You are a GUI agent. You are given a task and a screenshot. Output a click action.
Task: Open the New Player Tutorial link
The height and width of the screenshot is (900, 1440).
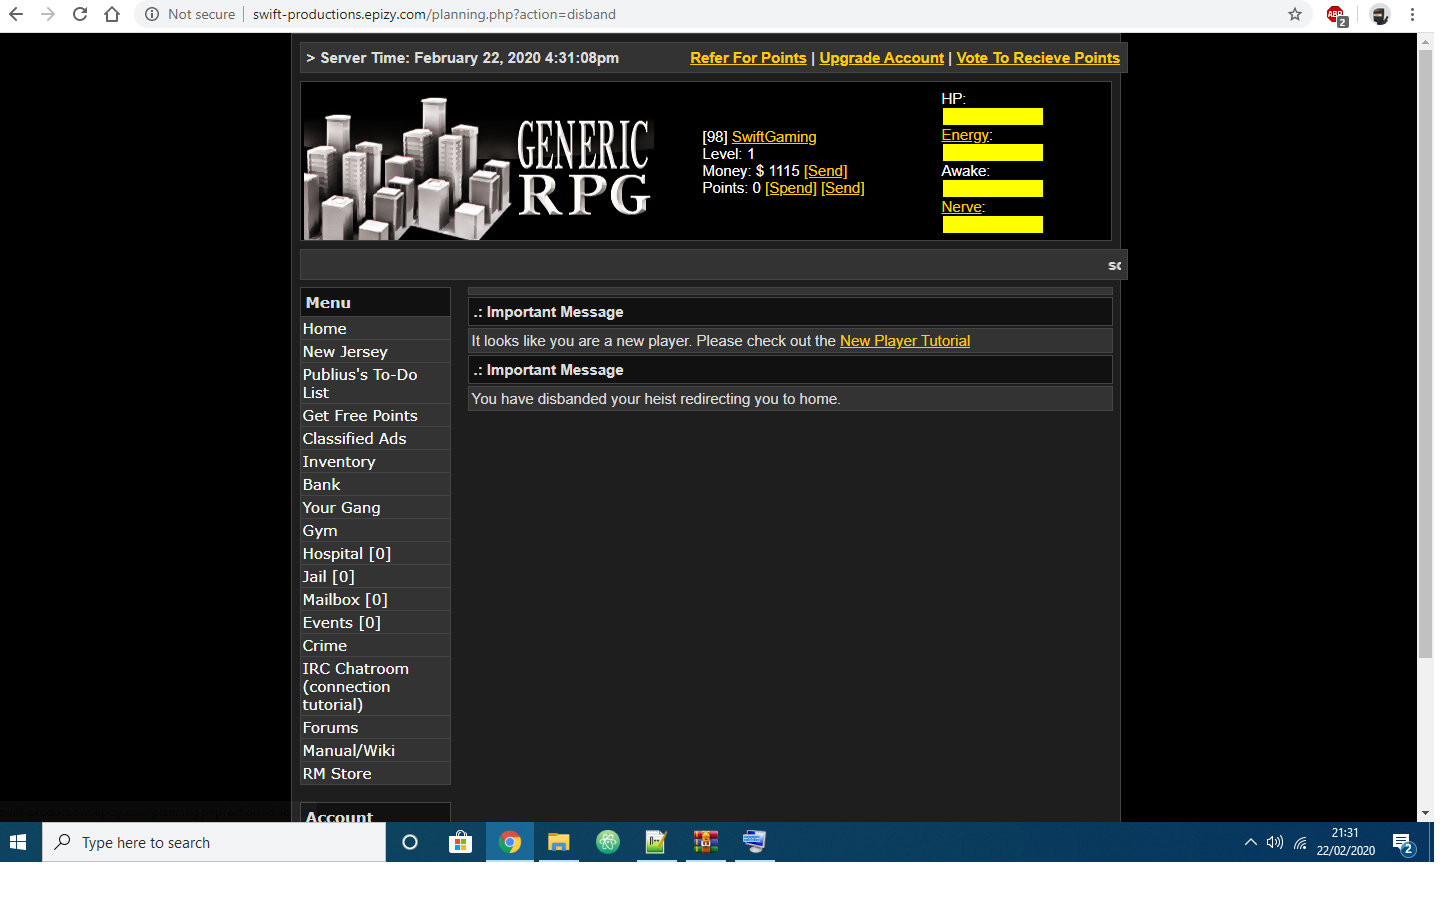[x=904, y=341]
